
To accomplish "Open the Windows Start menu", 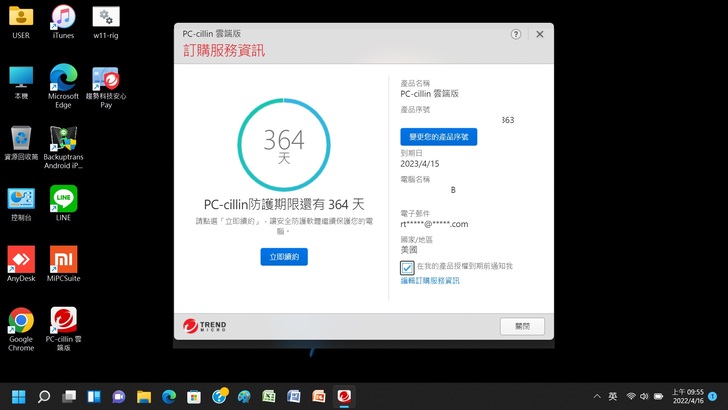I will coord(19,397).
